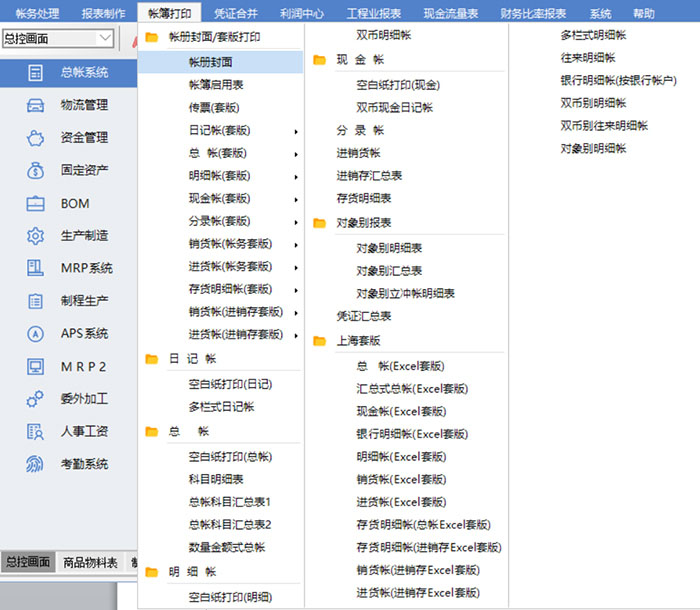Image resolution: width=700 pixels, height=610 pixels.
Task: Choose 帐册封面 from the menu
Action: [211, 62]
